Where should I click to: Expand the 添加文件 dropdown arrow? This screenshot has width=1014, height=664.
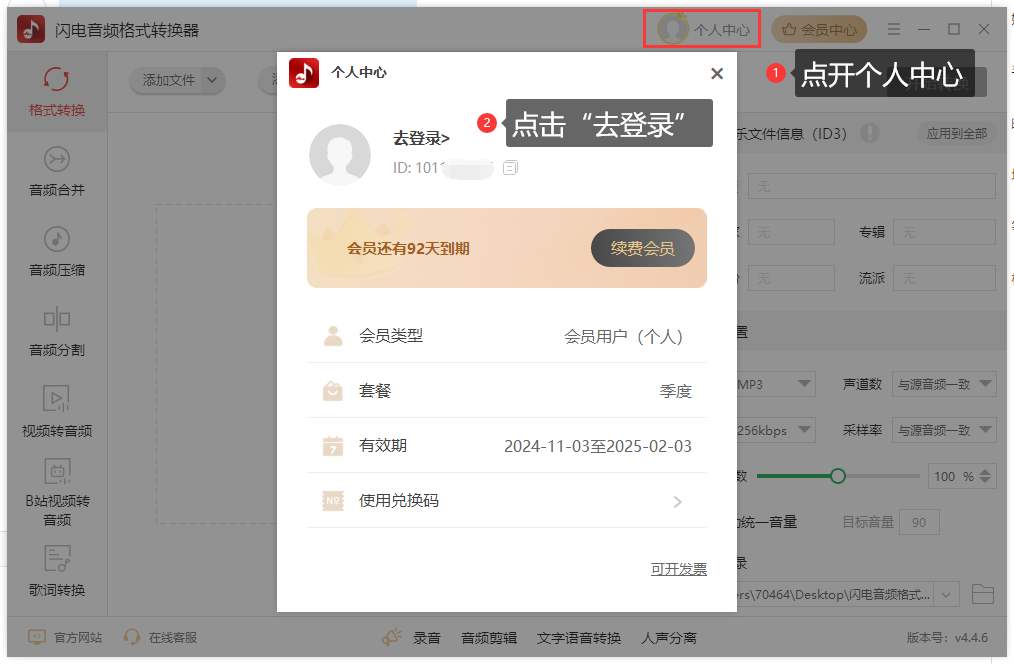click(212, 80)
